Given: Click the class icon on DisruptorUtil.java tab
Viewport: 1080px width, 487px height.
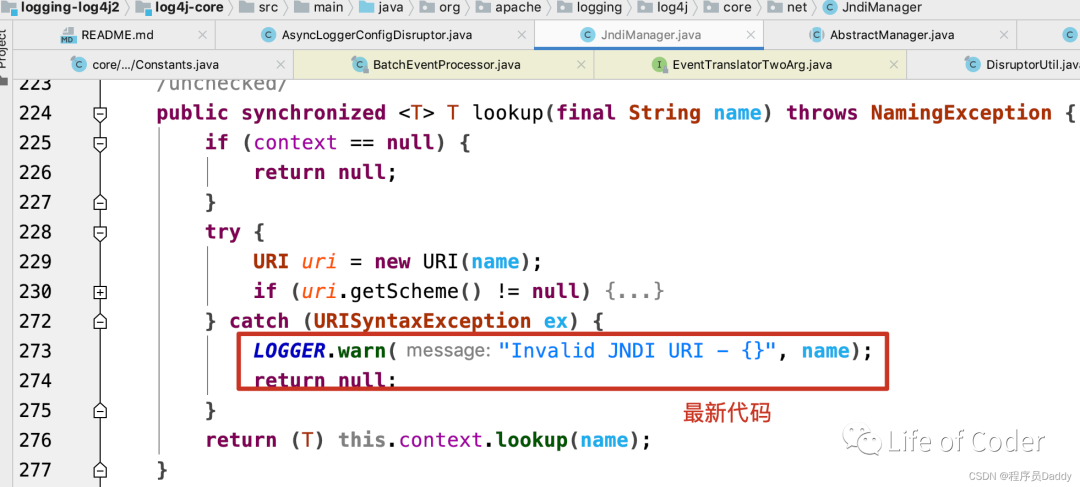Looking at the screenshot, I should pyautogui.click(x=973, y=65).
